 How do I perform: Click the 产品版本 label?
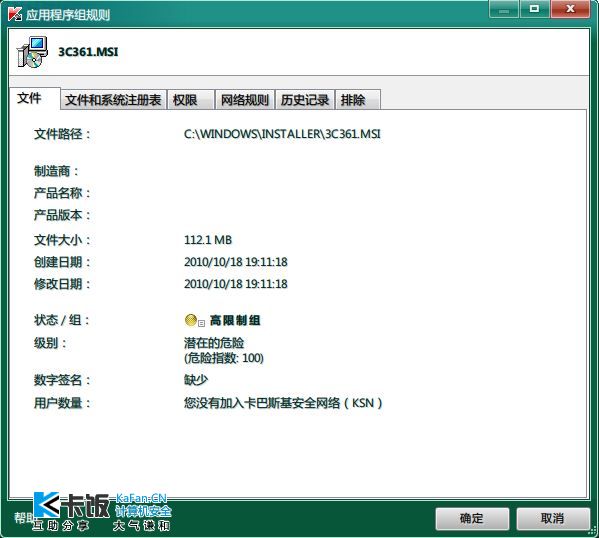(62, 215)
